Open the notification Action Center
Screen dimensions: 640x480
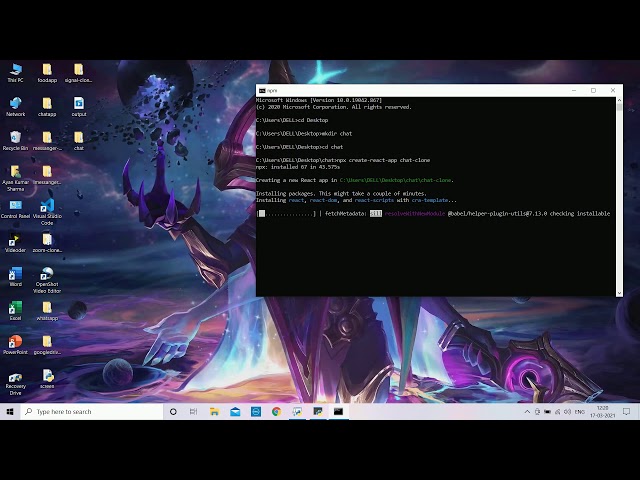627,411
